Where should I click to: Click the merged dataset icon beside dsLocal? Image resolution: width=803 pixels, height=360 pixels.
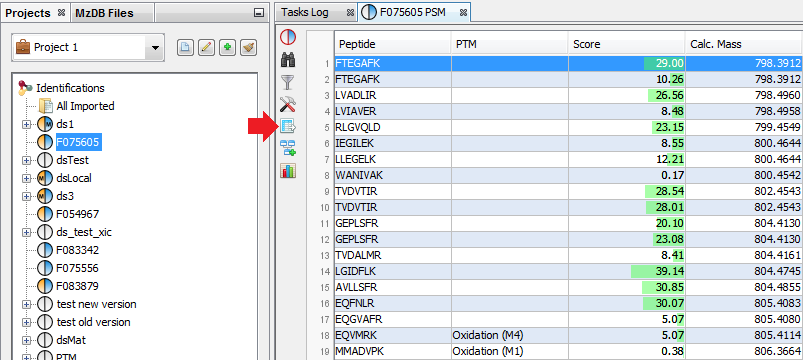tap(45, 178)
